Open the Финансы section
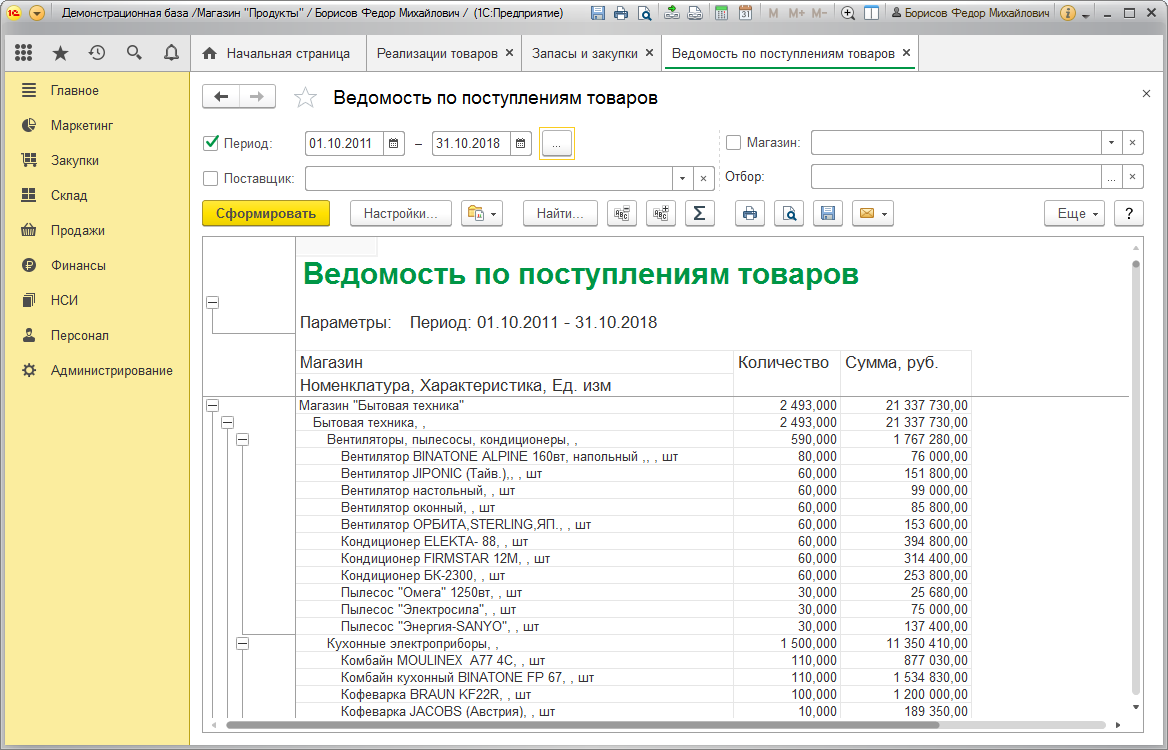The height and width of the screenshot is (750, 1168). pos(78,265)
